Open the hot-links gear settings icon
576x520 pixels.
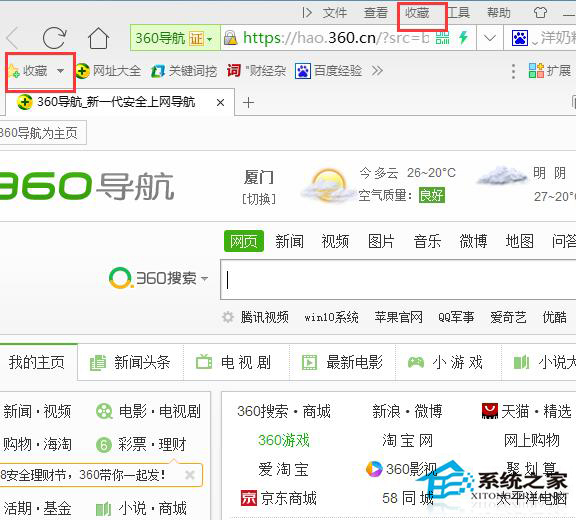tap(228, 317)
